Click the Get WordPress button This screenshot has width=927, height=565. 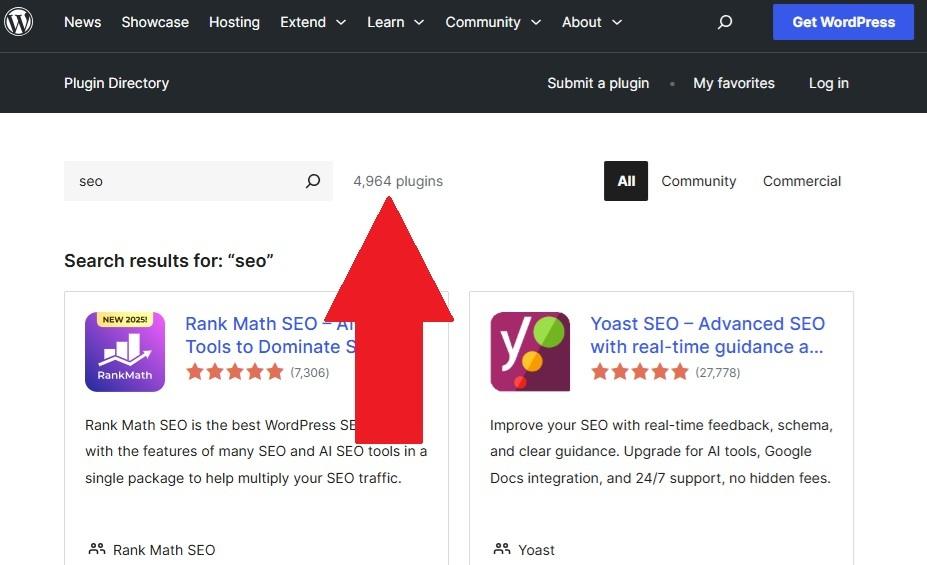pyautogui.click(x=843, y=22)
